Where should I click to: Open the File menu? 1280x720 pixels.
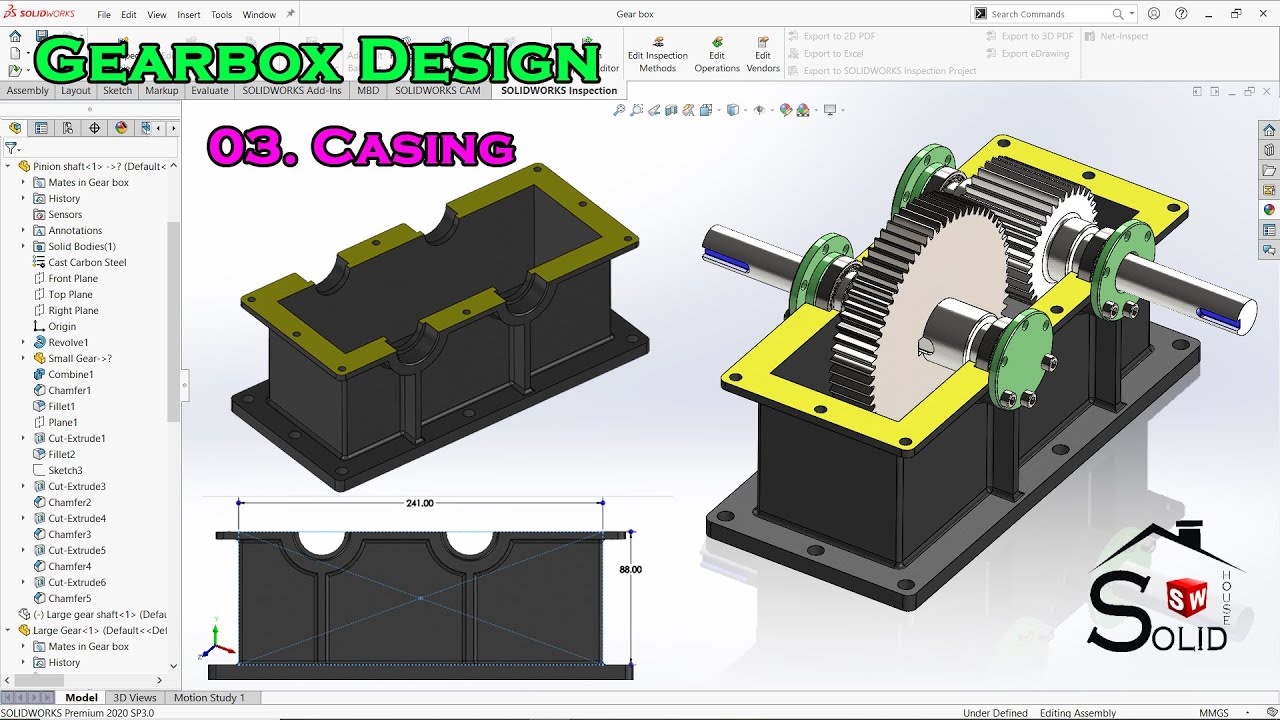pyautogui.click(x=104, y=15)
